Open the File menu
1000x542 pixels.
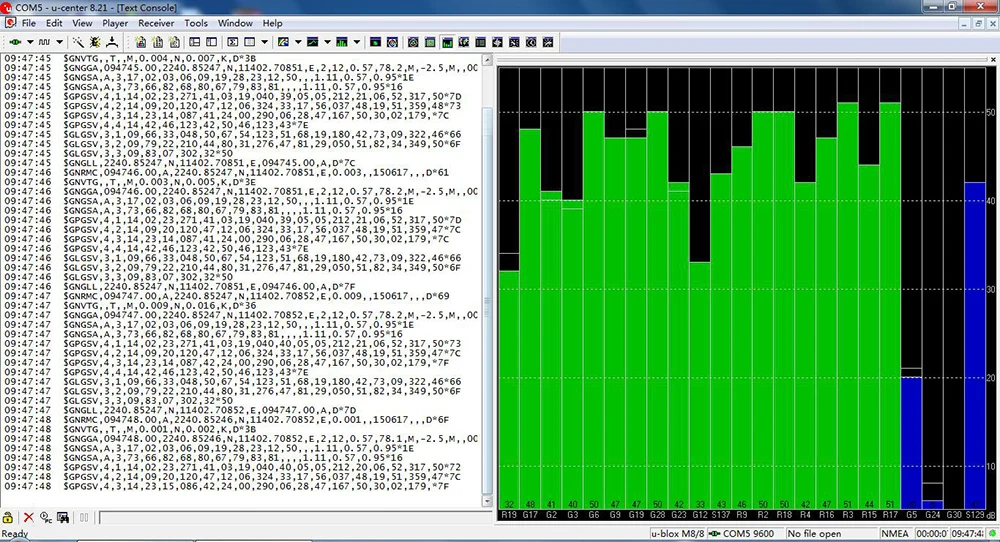29,23
